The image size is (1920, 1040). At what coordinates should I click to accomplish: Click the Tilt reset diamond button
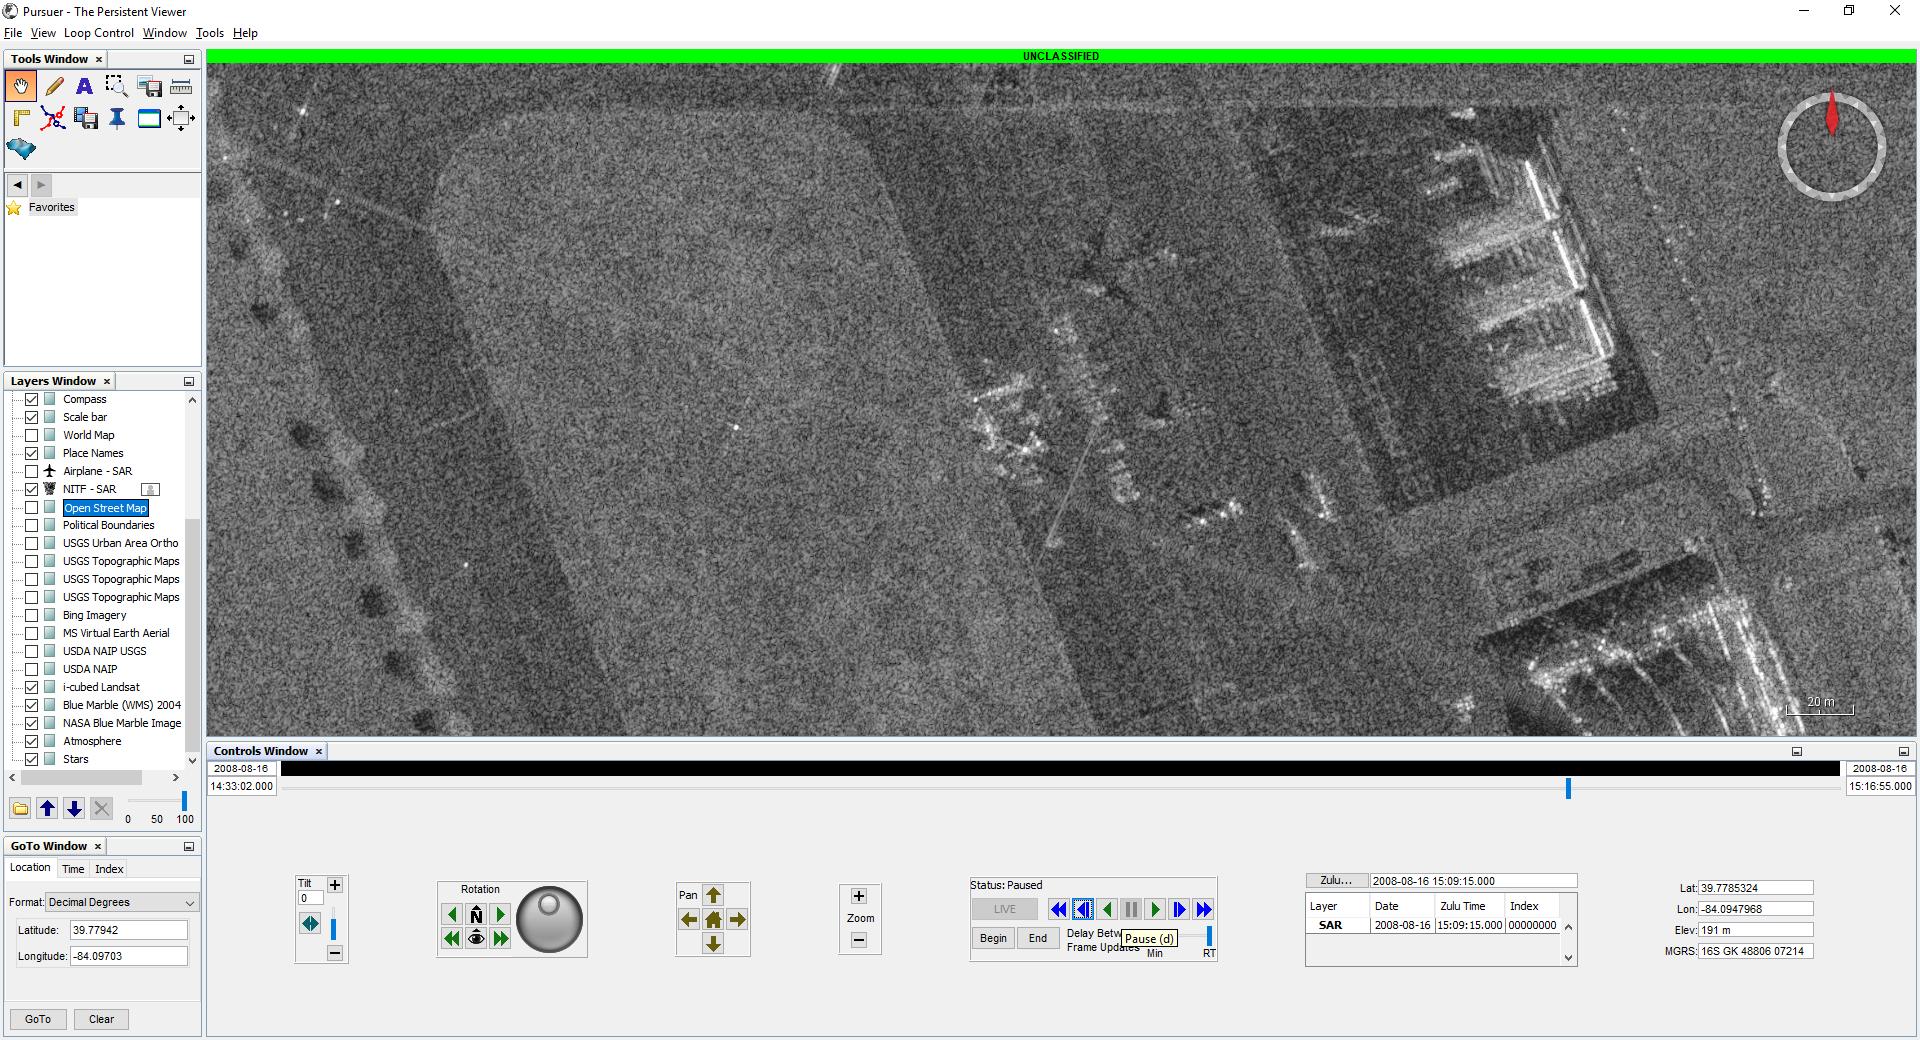pyautogui.click(x=310, y=924)
